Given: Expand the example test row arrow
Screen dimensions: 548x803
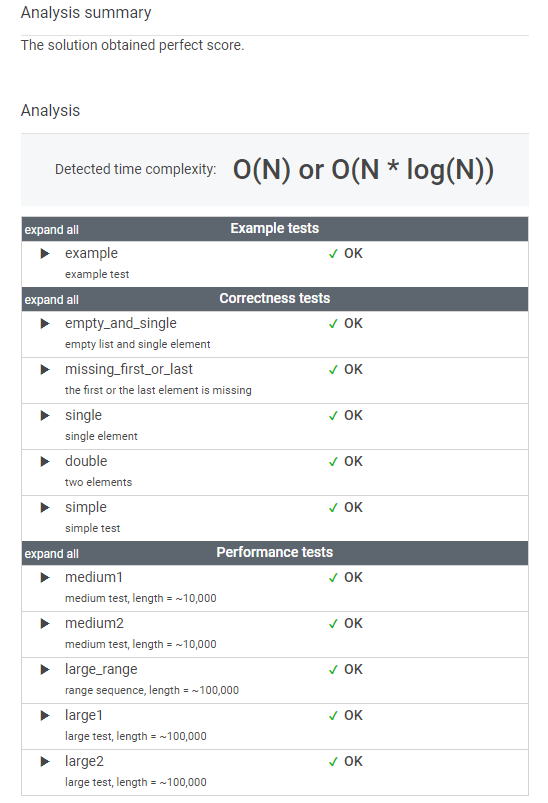Looking at the screenshot, I should click(45, 253).
